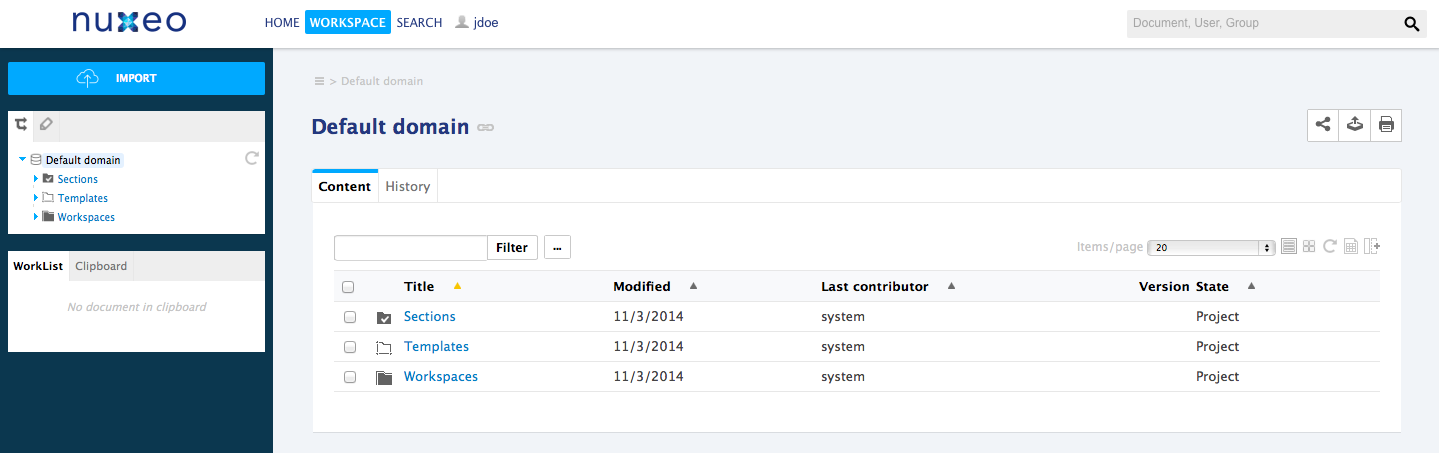Click the permalink chain icon by the title
The image size is (1439, 453).
point(486,128)
